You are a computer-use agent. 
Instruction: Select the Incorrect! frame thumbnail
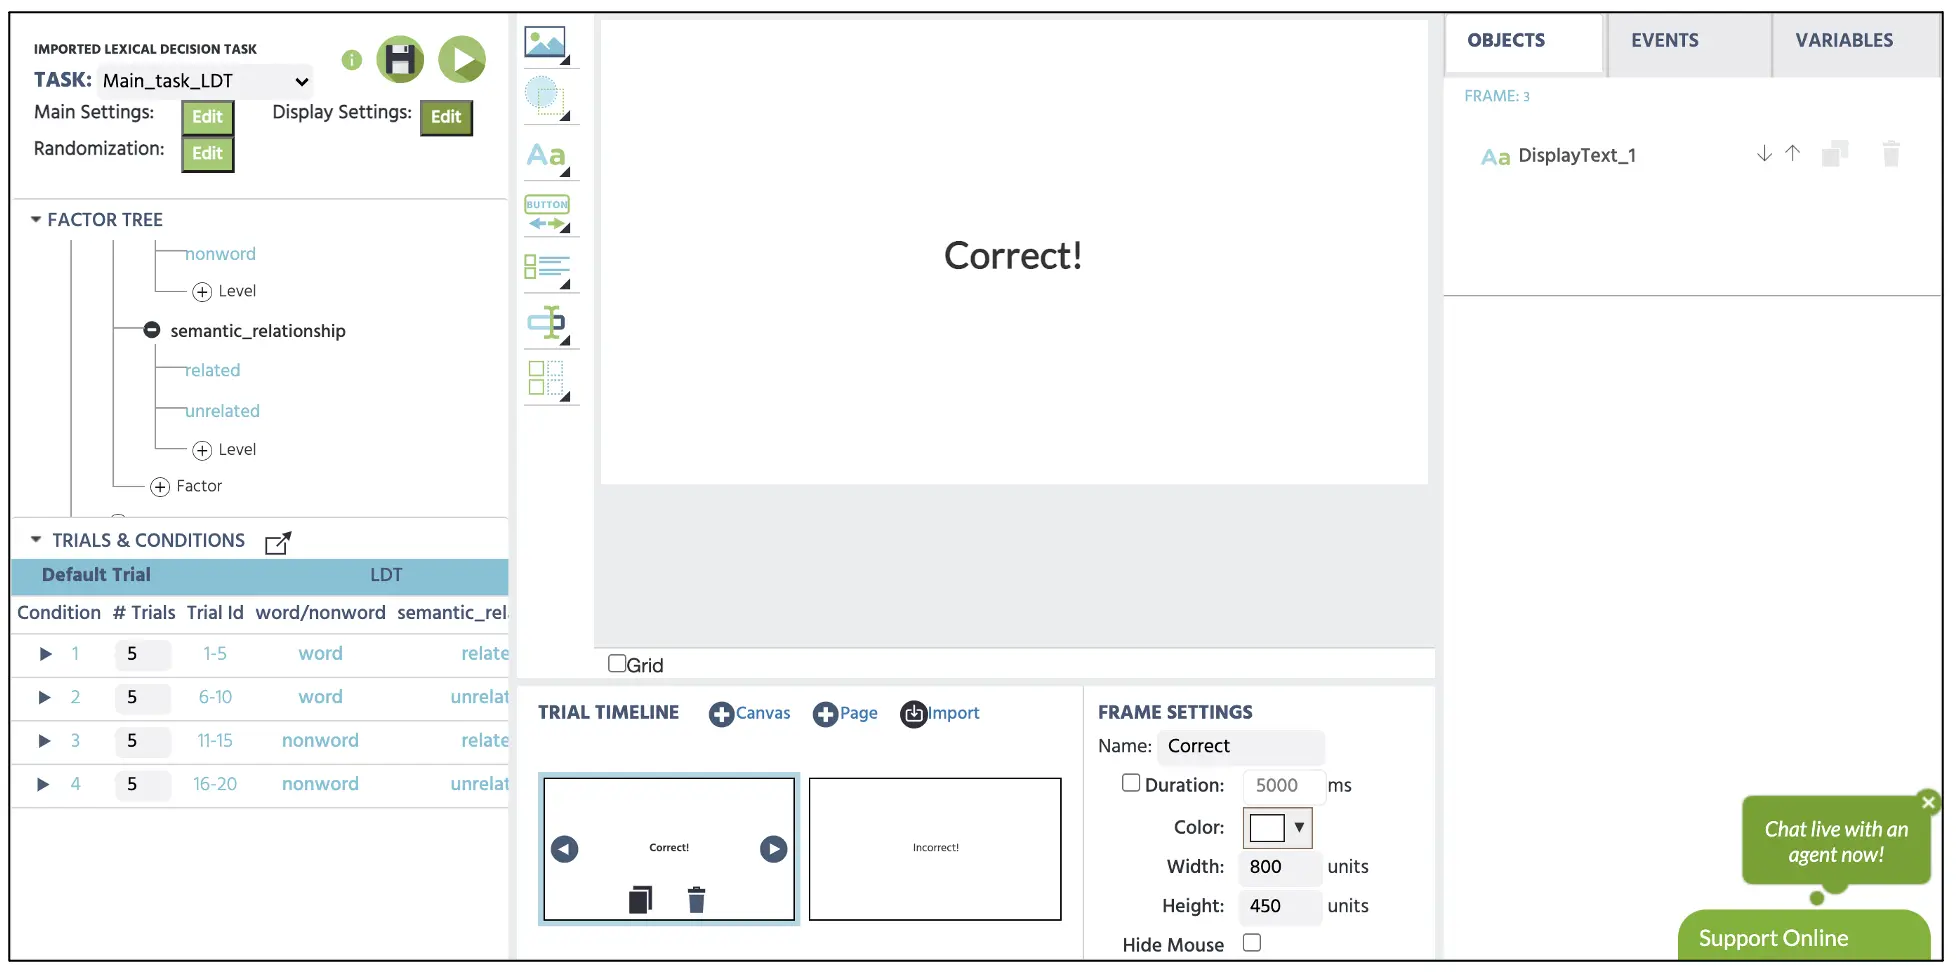[x=935, y=849]
